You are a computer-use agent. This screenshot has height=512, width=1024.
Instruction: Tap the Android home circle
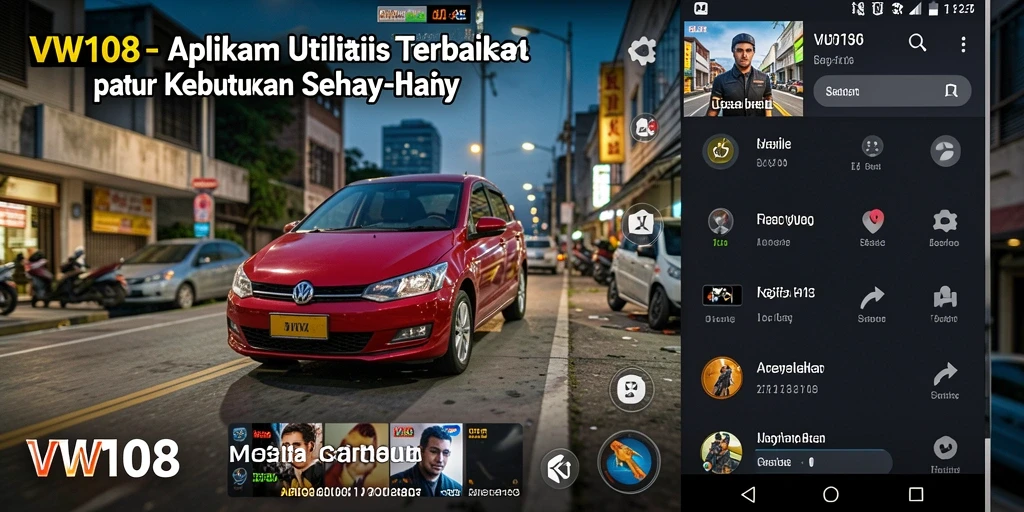[x=831, y=494]
